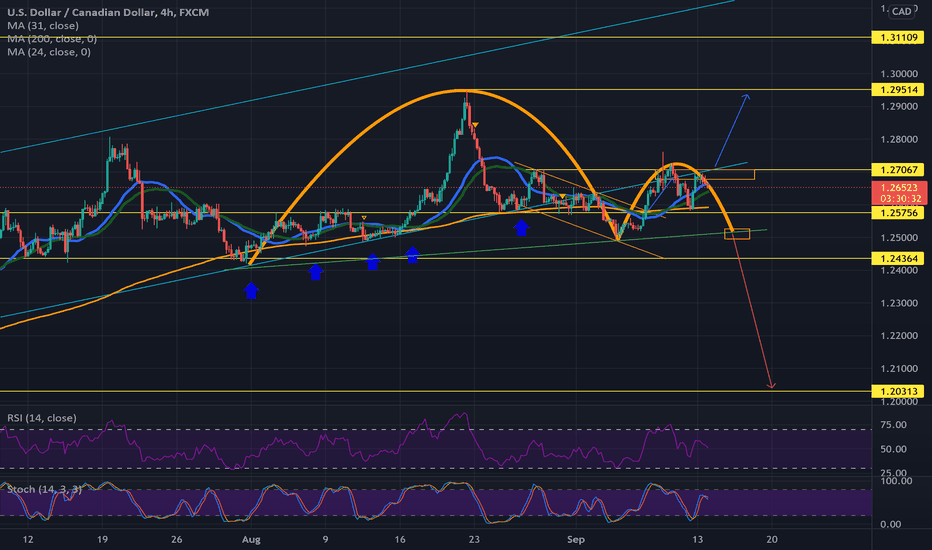Click the 9 date label on time axis
Screen dimensions: 932x550
(325, 540)
